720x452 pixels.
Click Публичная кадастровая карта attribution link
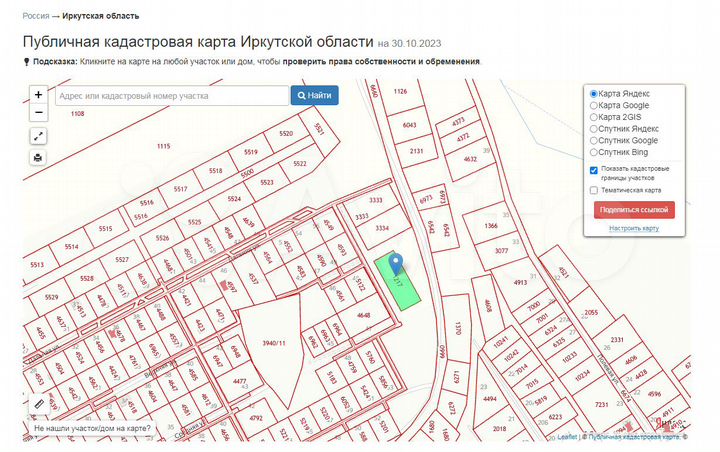tap(633, 437)
